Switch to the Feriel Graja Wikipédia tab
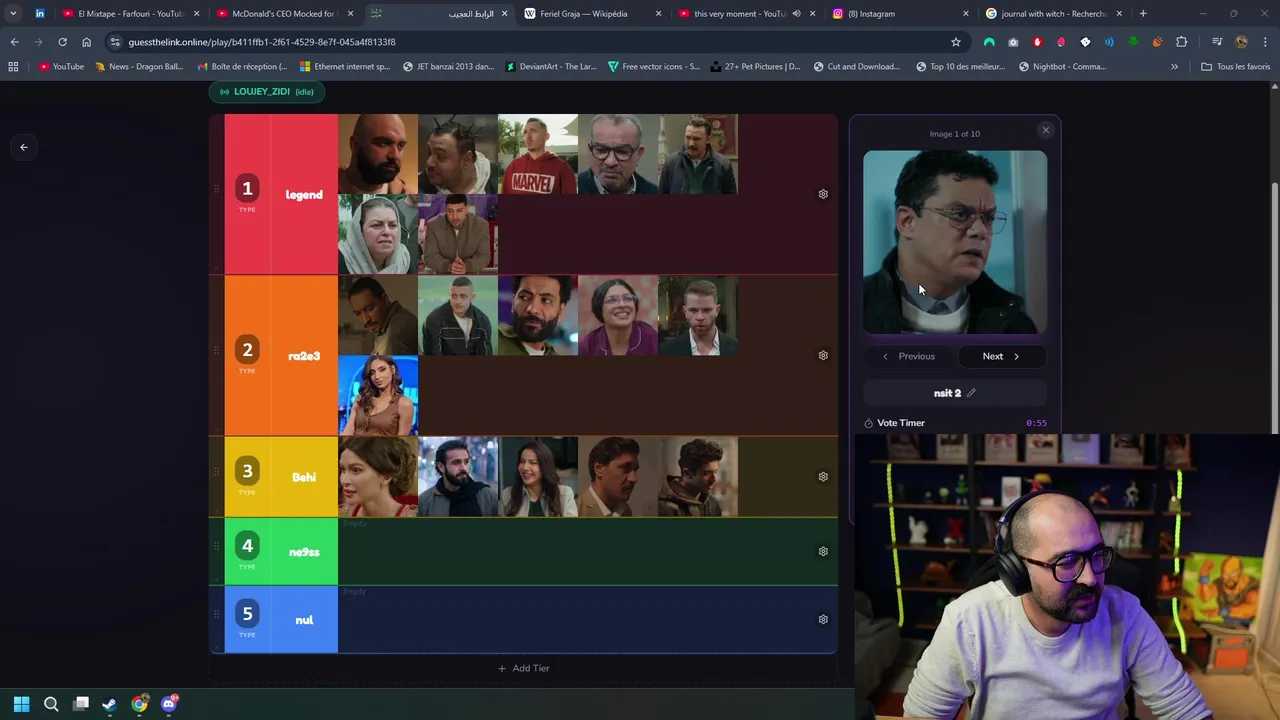The width and height of the screenshot is (1280, 720). pyautogui.click(x=592, y=14)
